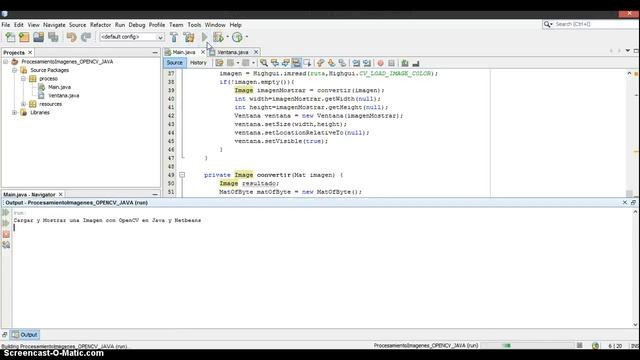
Task: Close the Projects panel tab
Action: coord(30,53)
